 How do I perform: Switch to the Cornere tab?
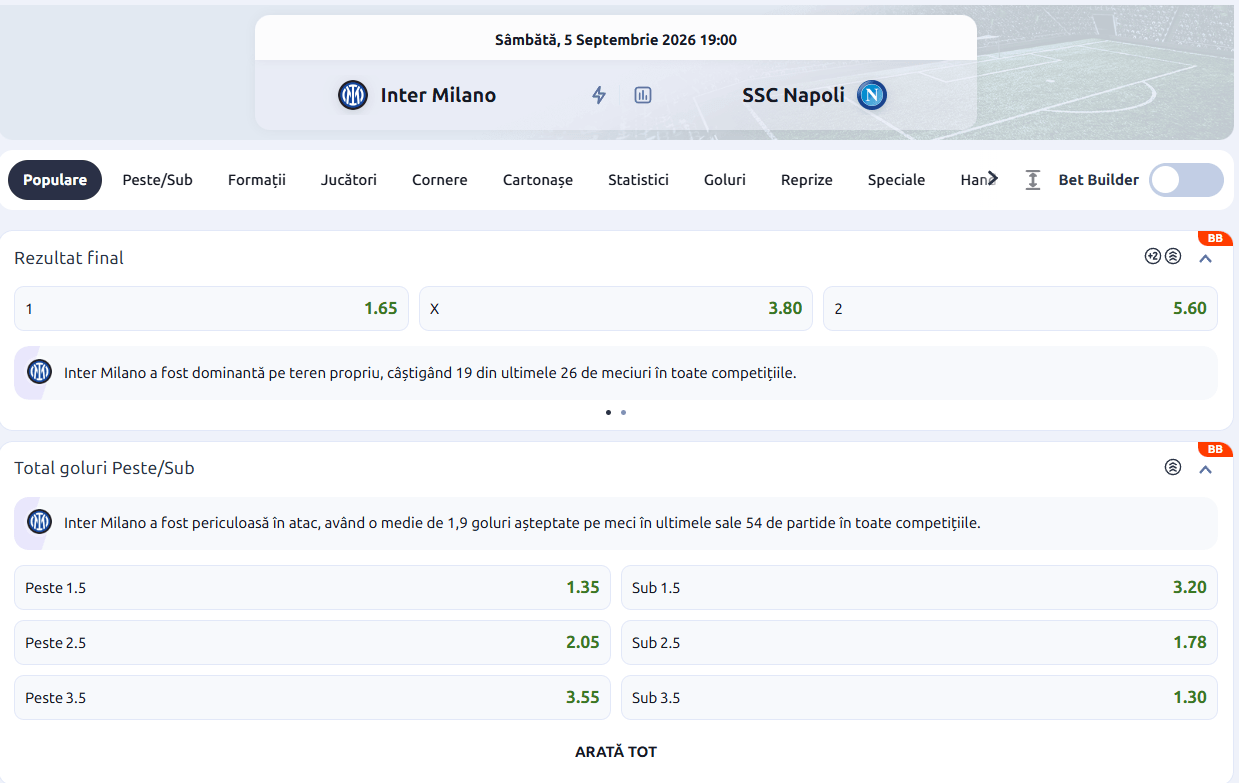(440, 180)
